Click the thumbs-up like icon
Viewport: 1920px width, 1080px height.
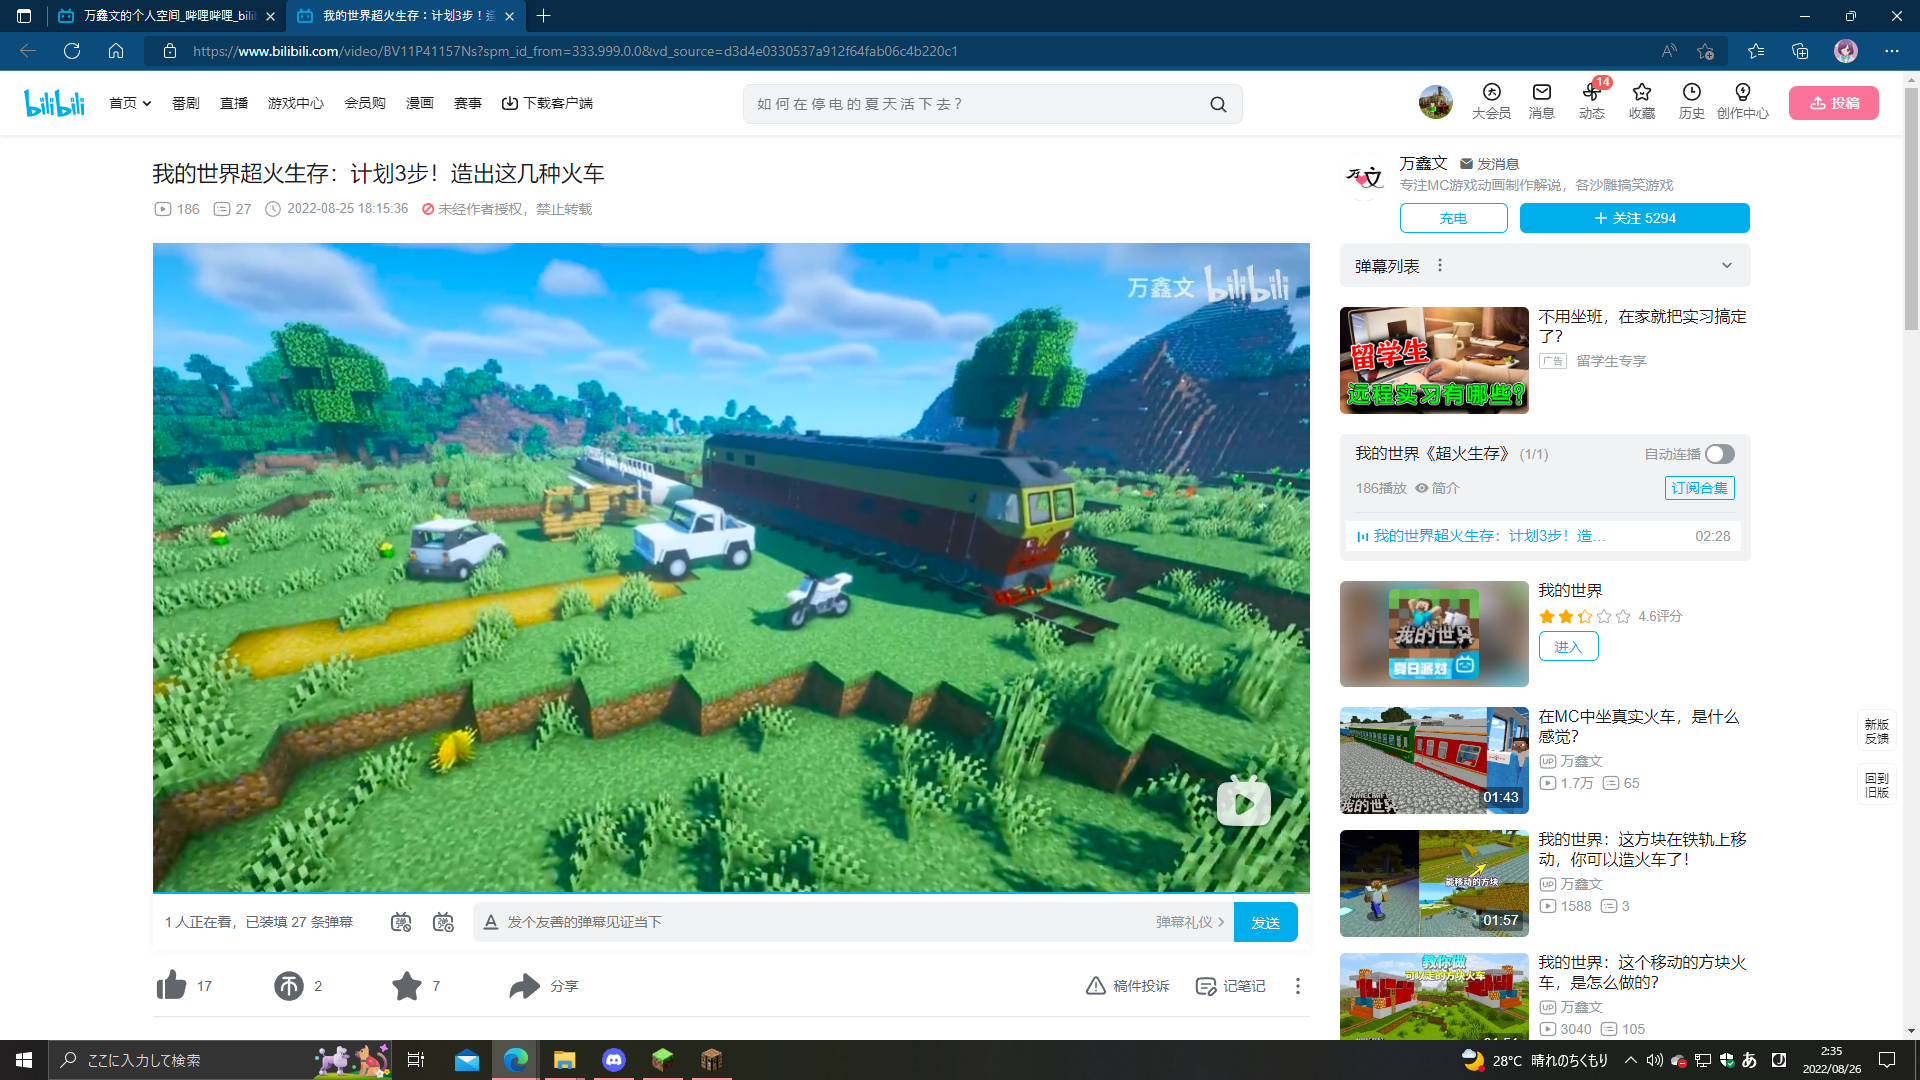[172, 986]
